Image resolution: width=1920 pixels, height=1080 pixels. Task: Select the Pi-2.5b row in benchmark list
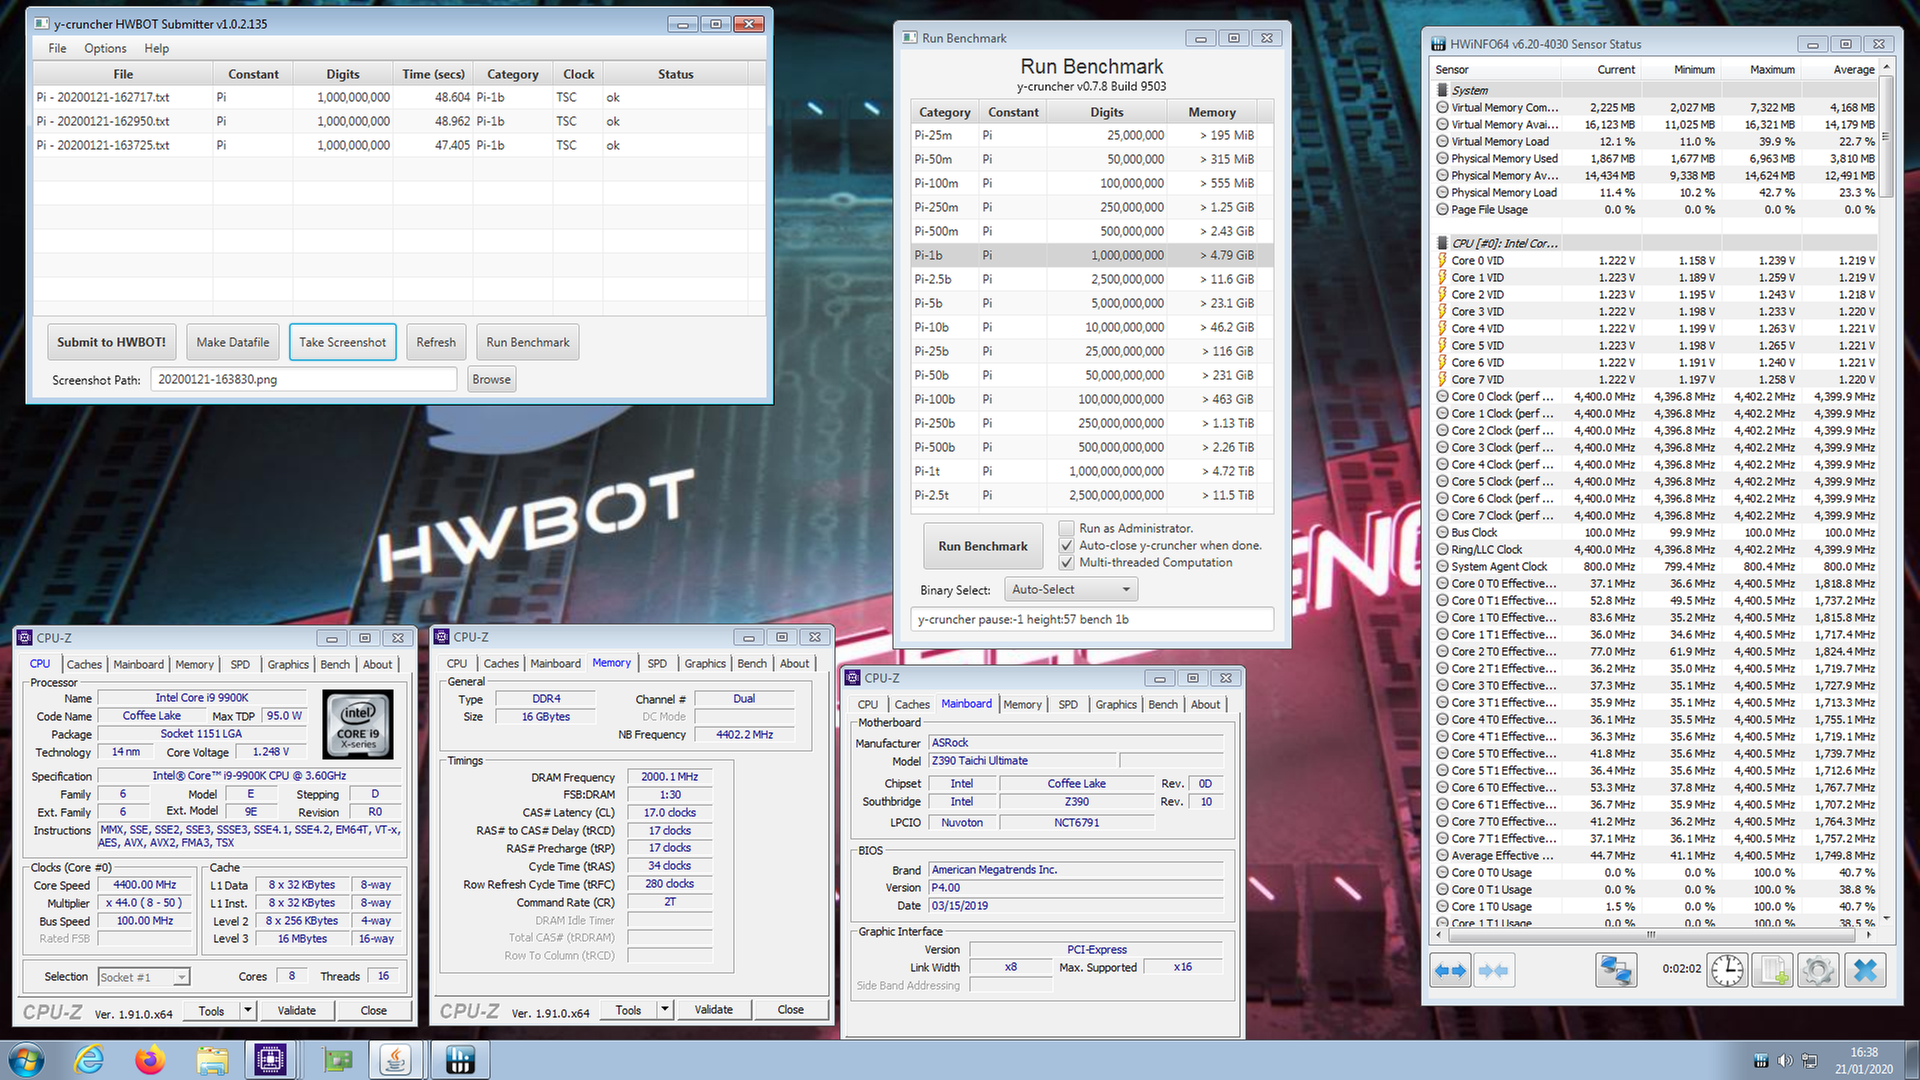click(1091, 279)
